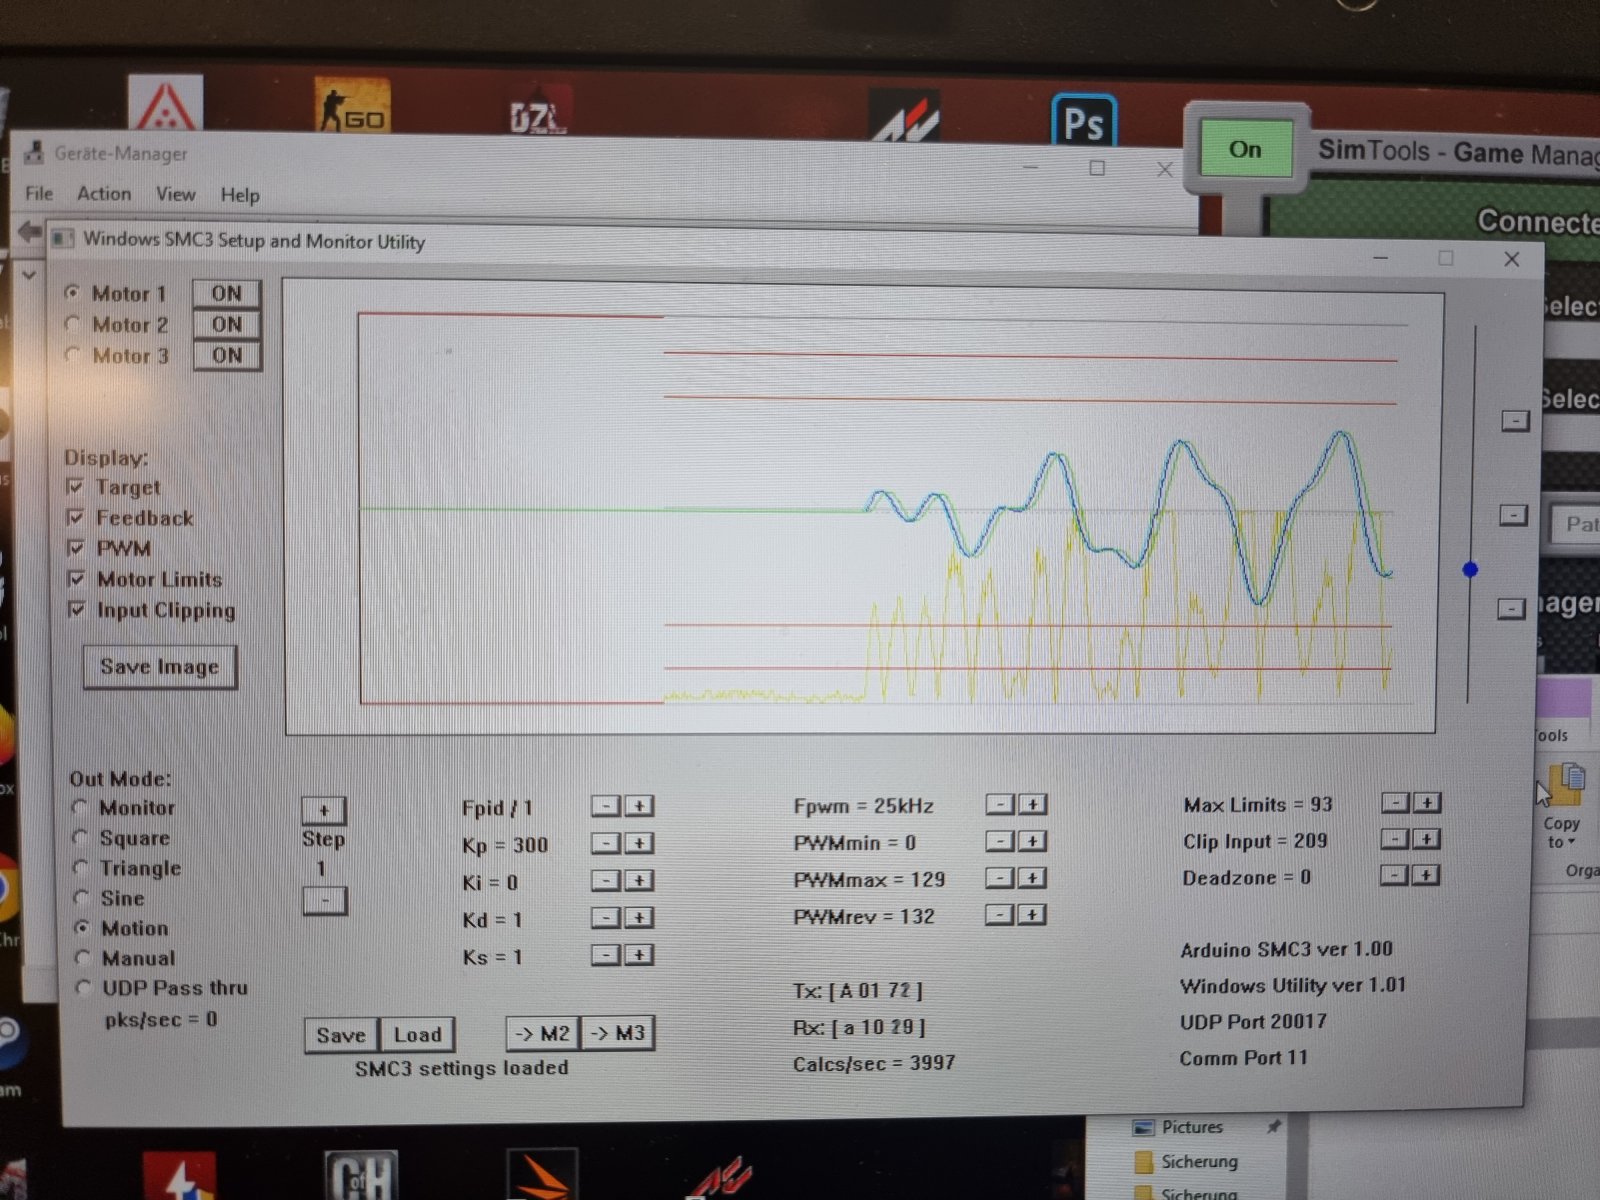
Task: Select UDP Pass thru out mode
Action: (x=85, y=988)
